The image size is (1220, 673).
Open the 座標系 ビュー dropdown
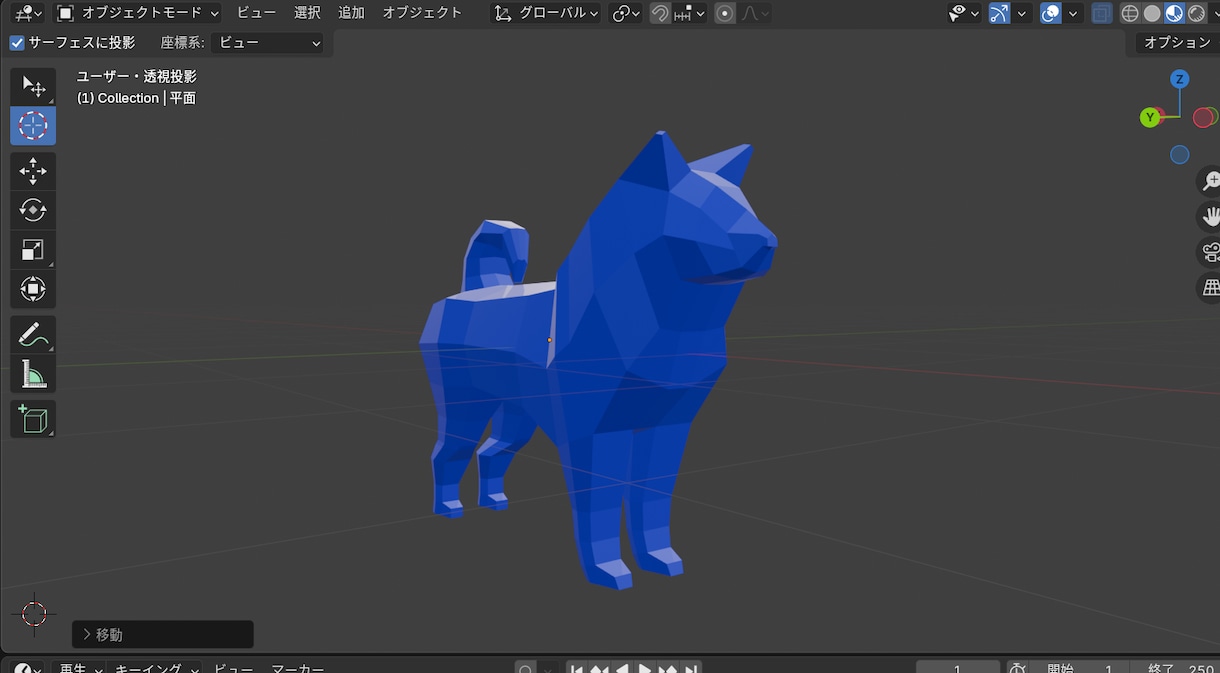[x=267, y=43]
